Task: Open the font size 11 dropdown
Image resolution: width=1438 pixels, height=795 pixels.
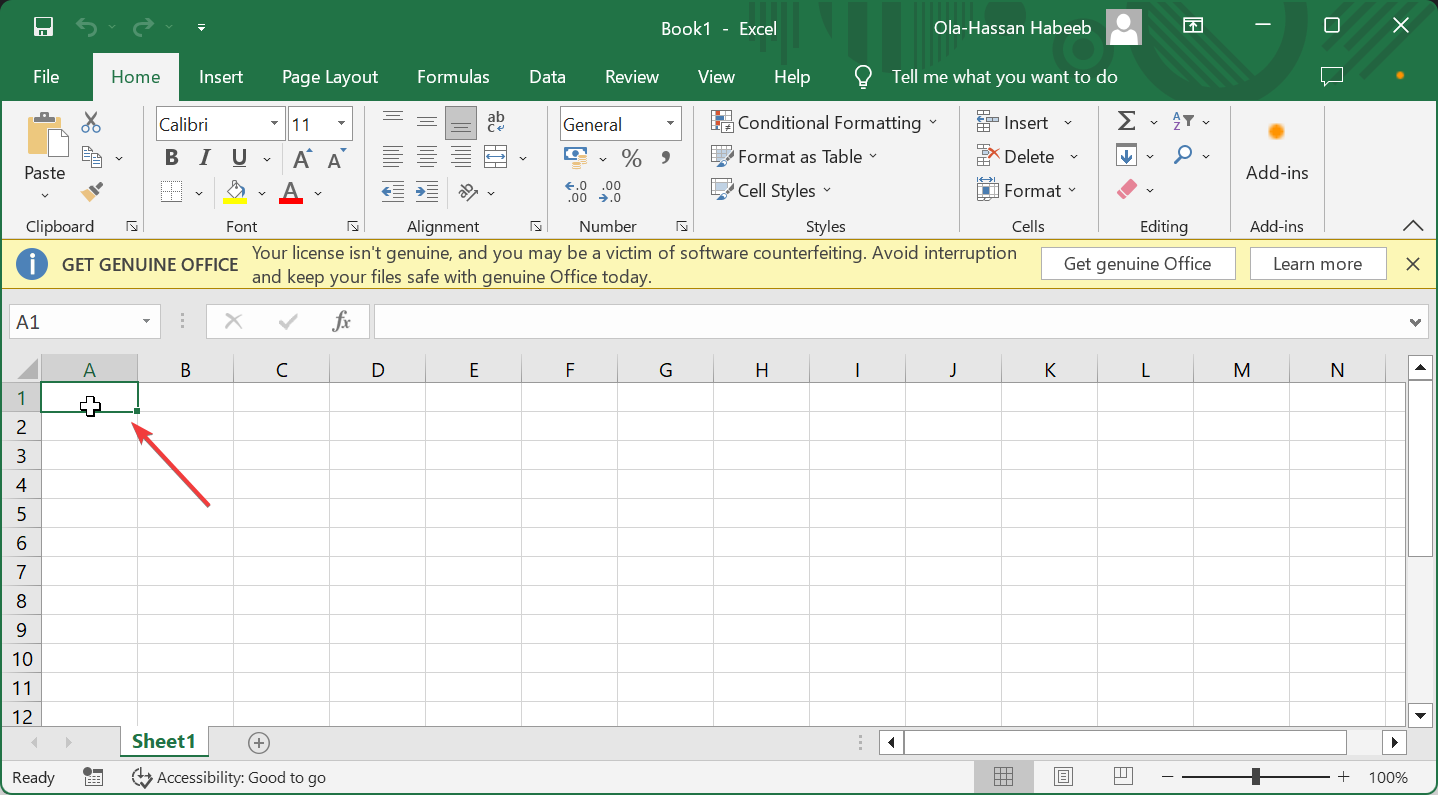Action: [x=342, y=124]
